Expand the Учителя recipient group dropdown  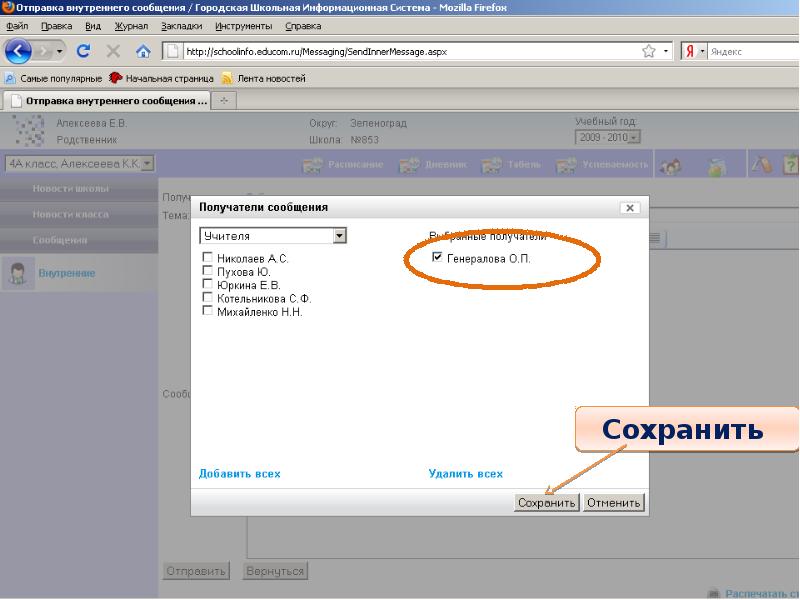point(339,236)
